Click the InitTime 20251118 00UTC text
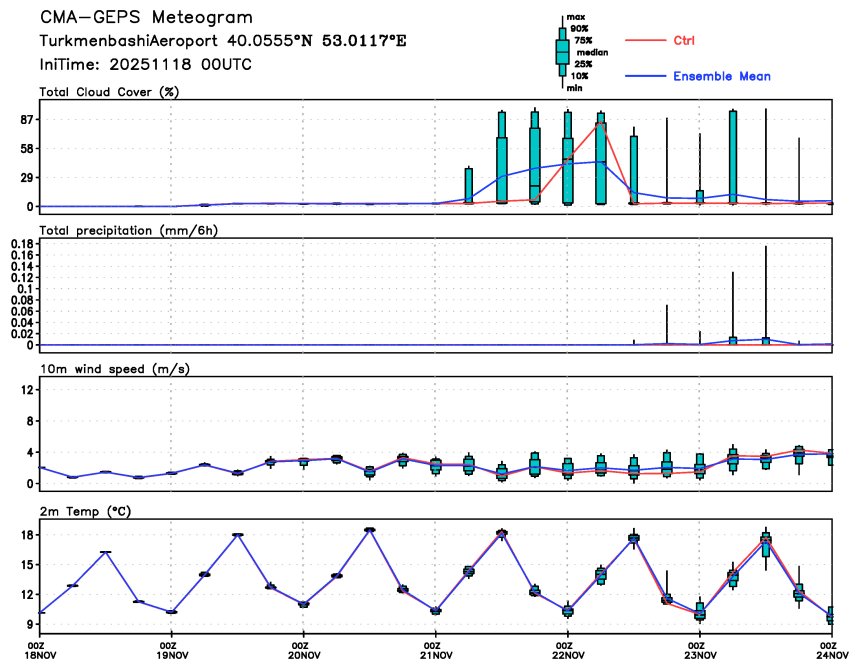Screen dimensions: 860x671 click(145, 64)
